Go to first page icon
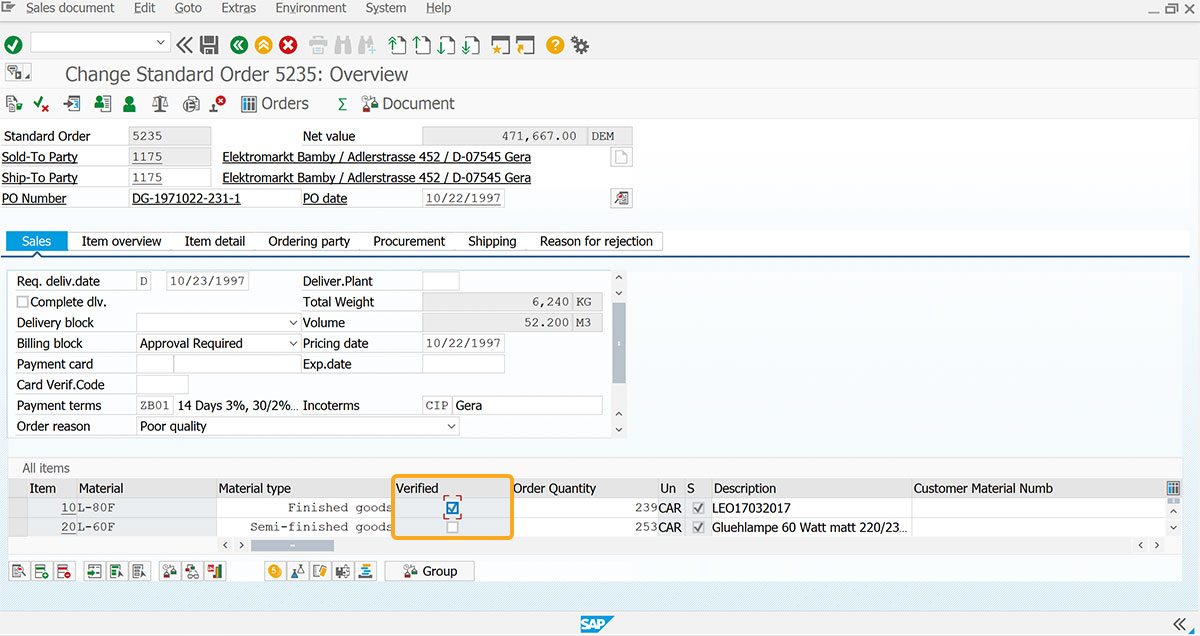 [x=398, y=44]
